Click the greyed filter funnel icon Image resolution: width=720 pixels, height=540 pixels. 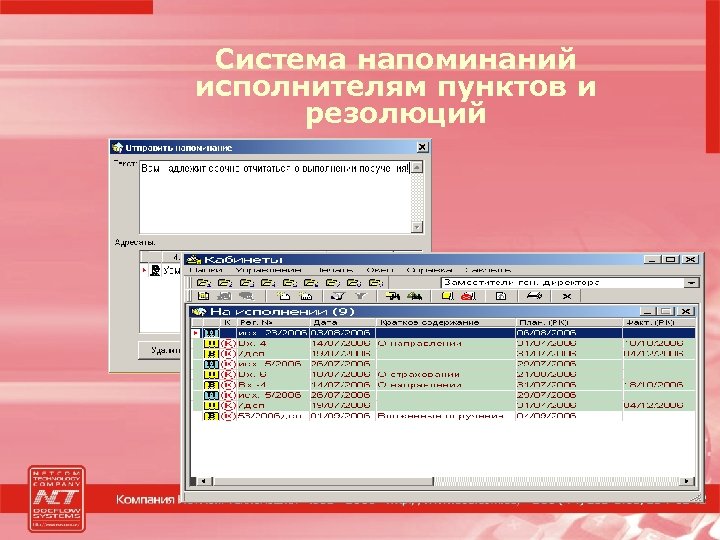pyautogui.click(x=360, y=297)
